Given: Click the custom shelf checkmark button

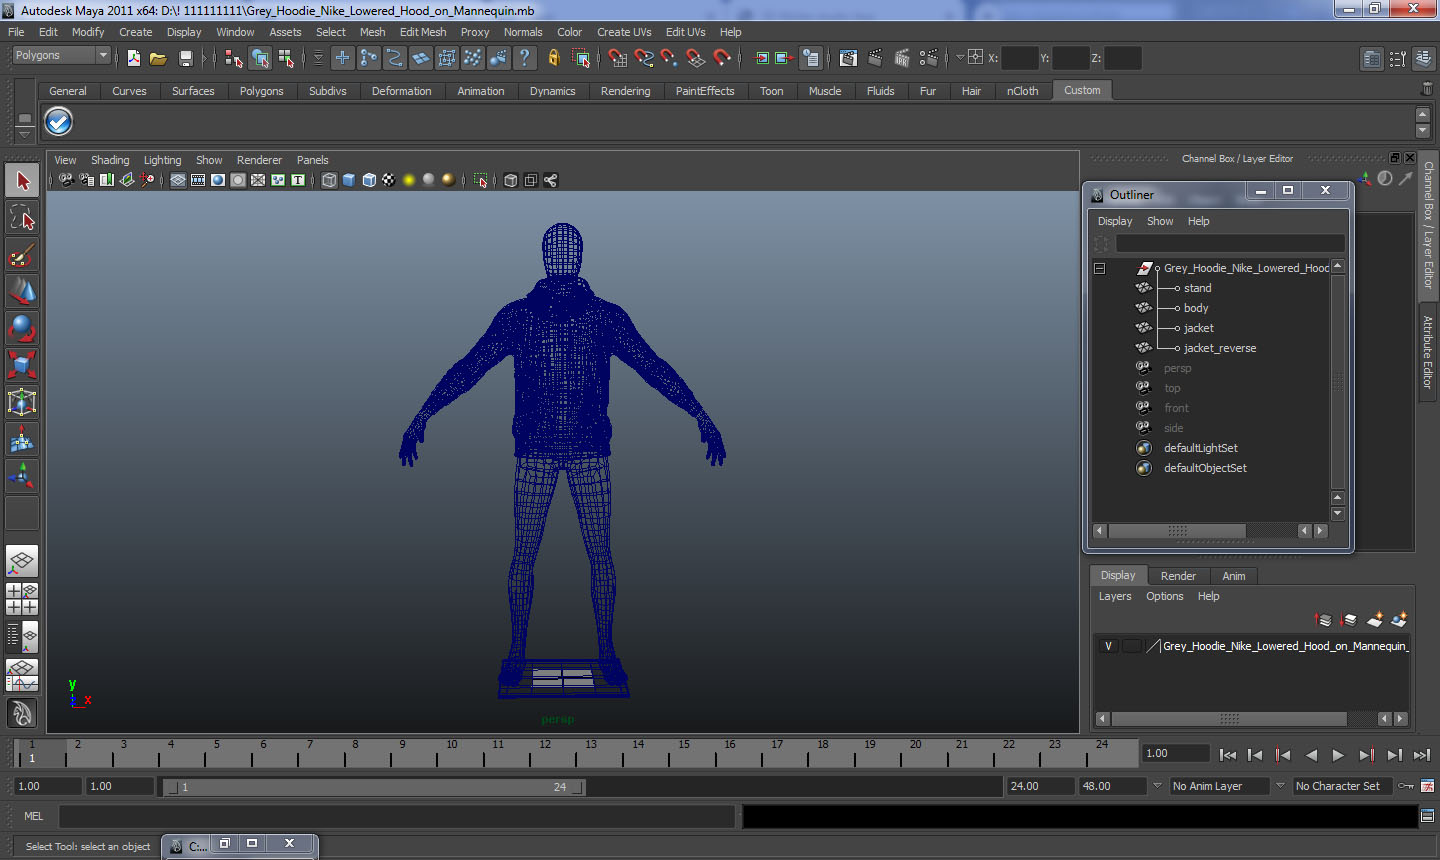Looking at the screenshot, I should [59, 121].
